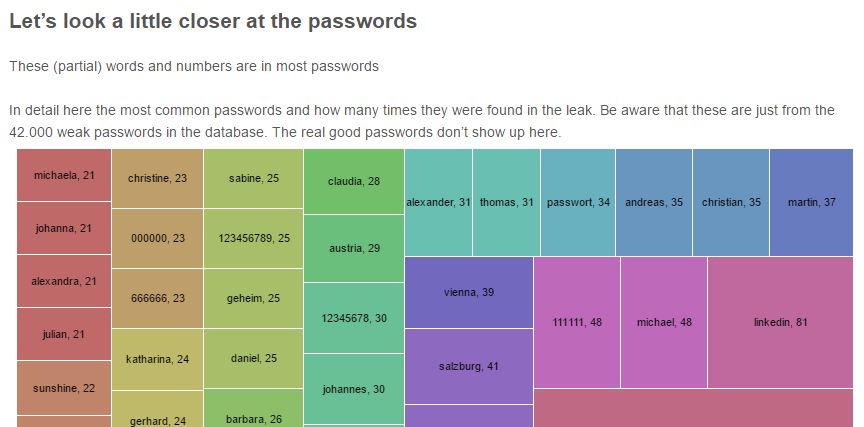Select the thomas, 31 rectangle
This screenshot has width=864, height=427.
pyautogui.click(x=506, y=202)
